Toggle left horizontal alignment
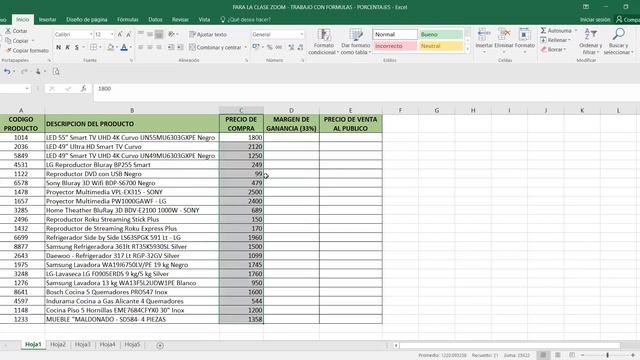The height and width of the screenshot is (360, 640). [141, 47]
